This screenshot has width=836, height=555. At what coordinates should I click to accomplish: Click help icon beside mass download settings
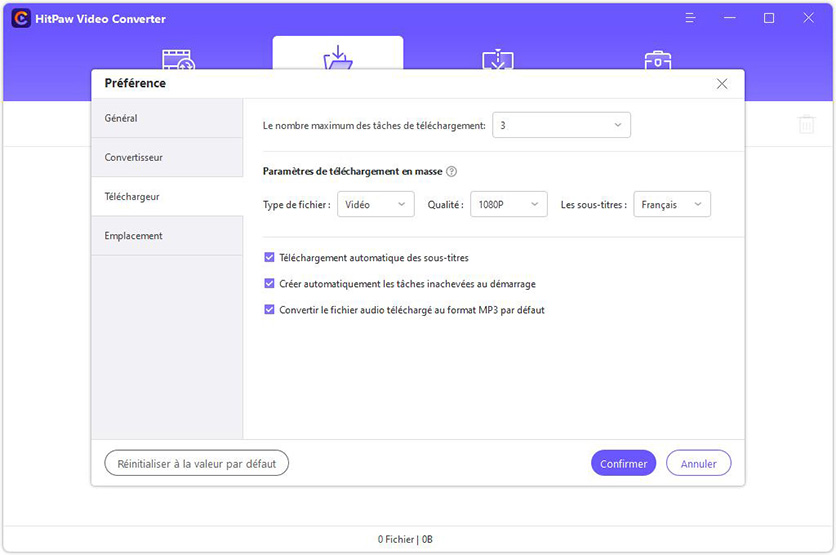click(451, 172)
